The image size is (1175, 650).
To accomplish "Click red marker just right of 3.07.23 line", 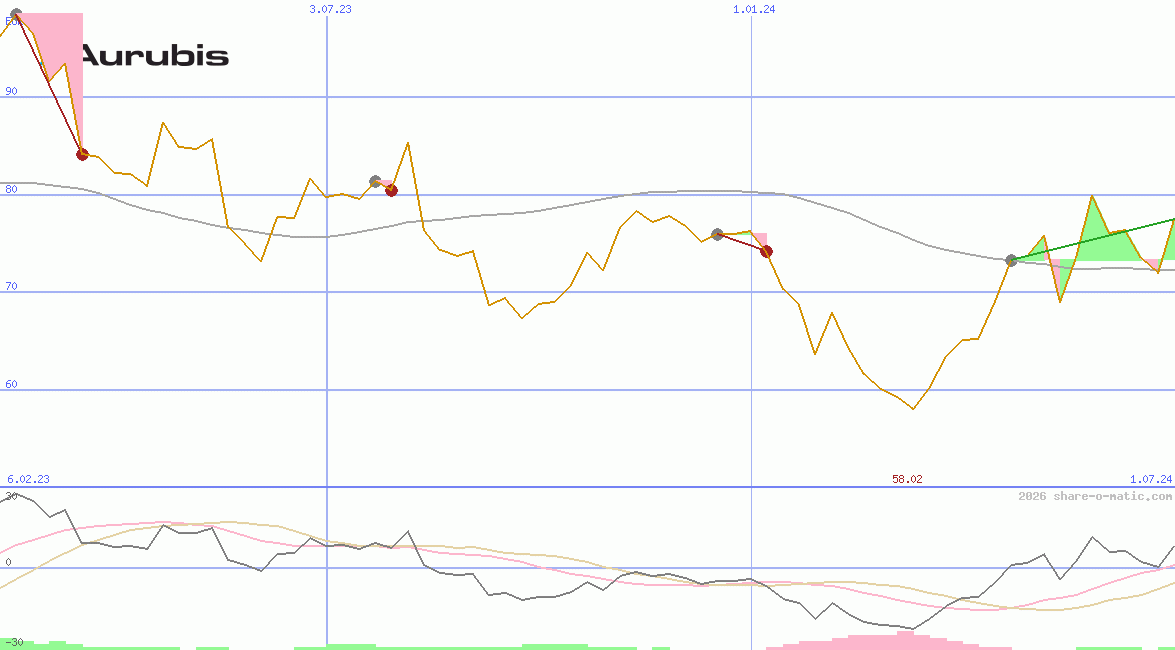I will pyautogui.click(x=391, y=190).
